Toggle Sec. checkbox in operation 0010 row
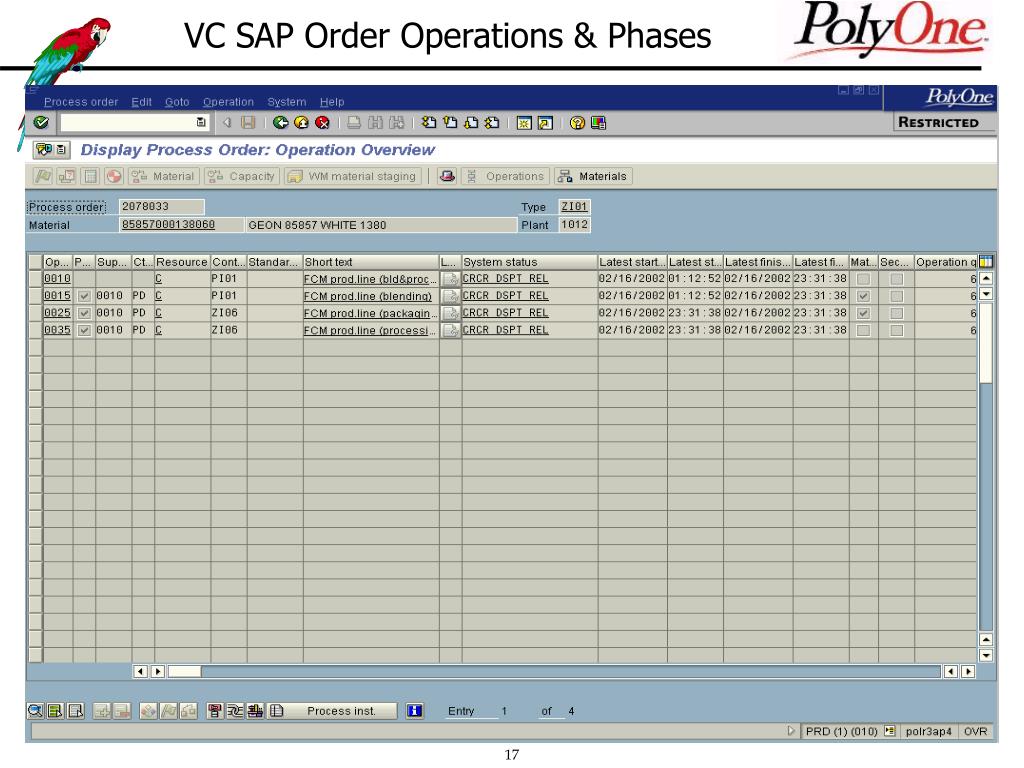The width and height of the screenshot is (1024, 768). 897,279
